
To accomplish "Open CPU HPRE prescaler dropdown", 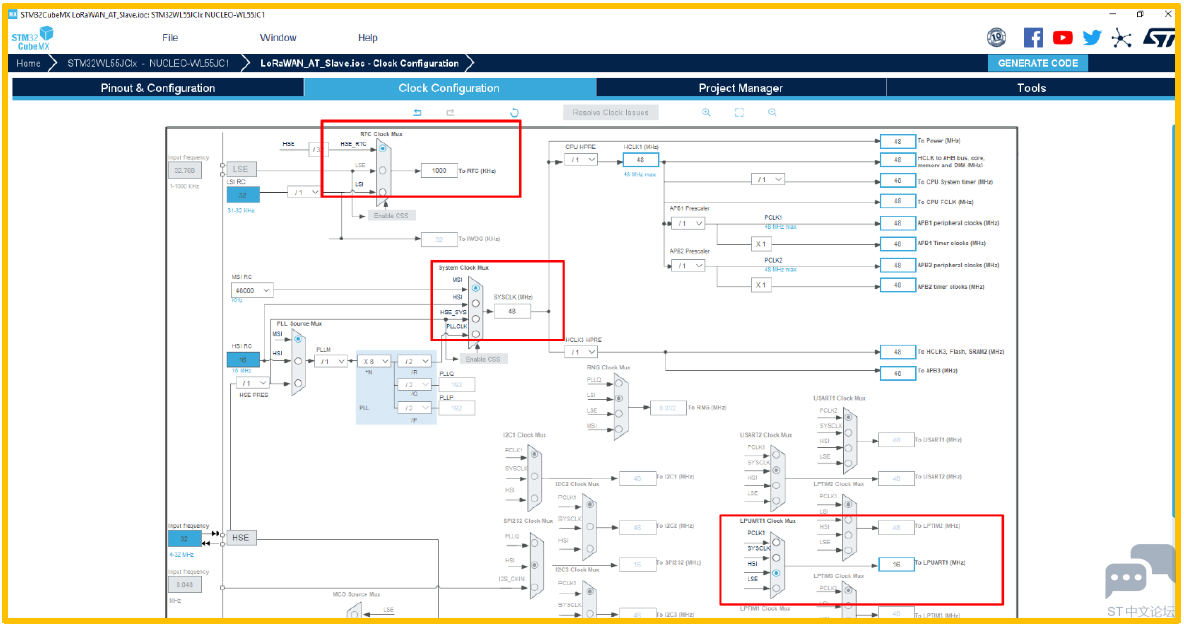I will (581, 160).
